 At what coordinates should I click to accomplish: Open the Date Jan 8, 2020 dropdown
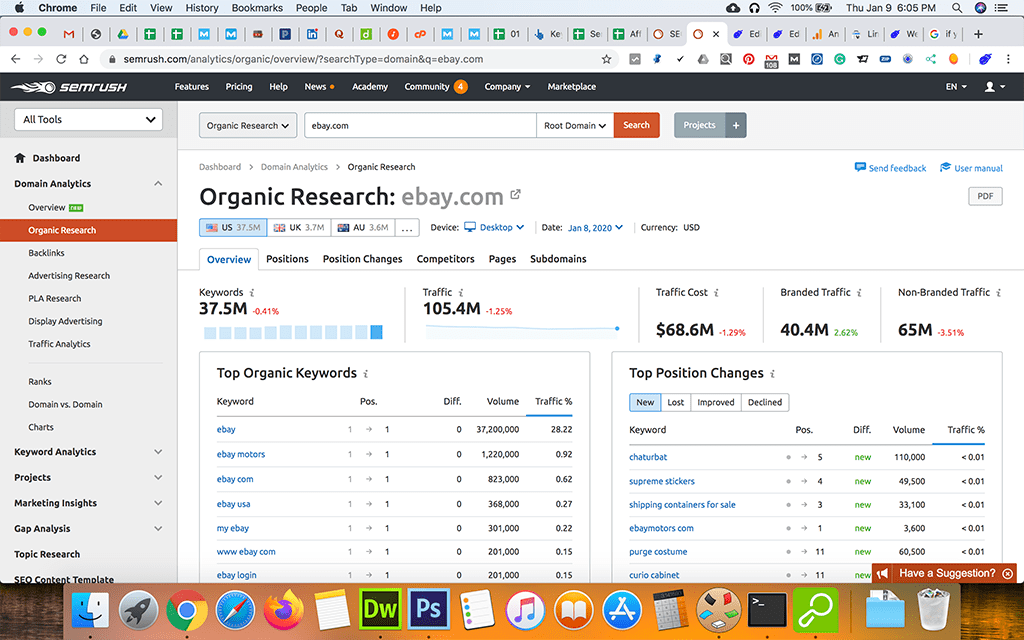[596, 228]
